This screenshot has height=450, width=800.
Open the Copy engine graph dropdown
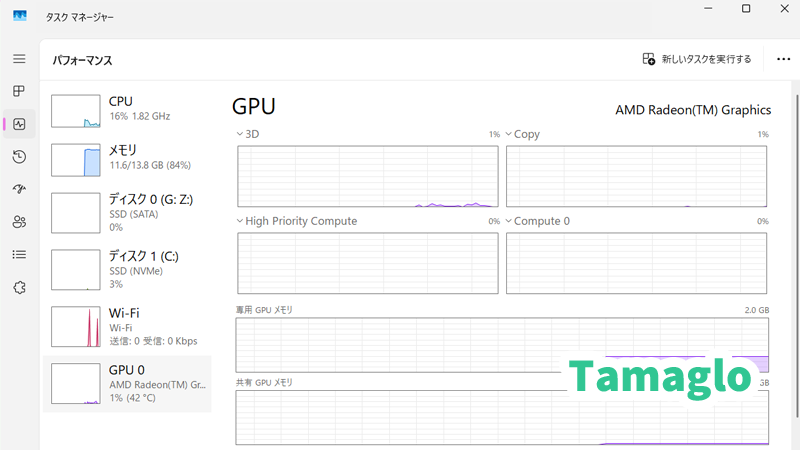pos(508,133)
